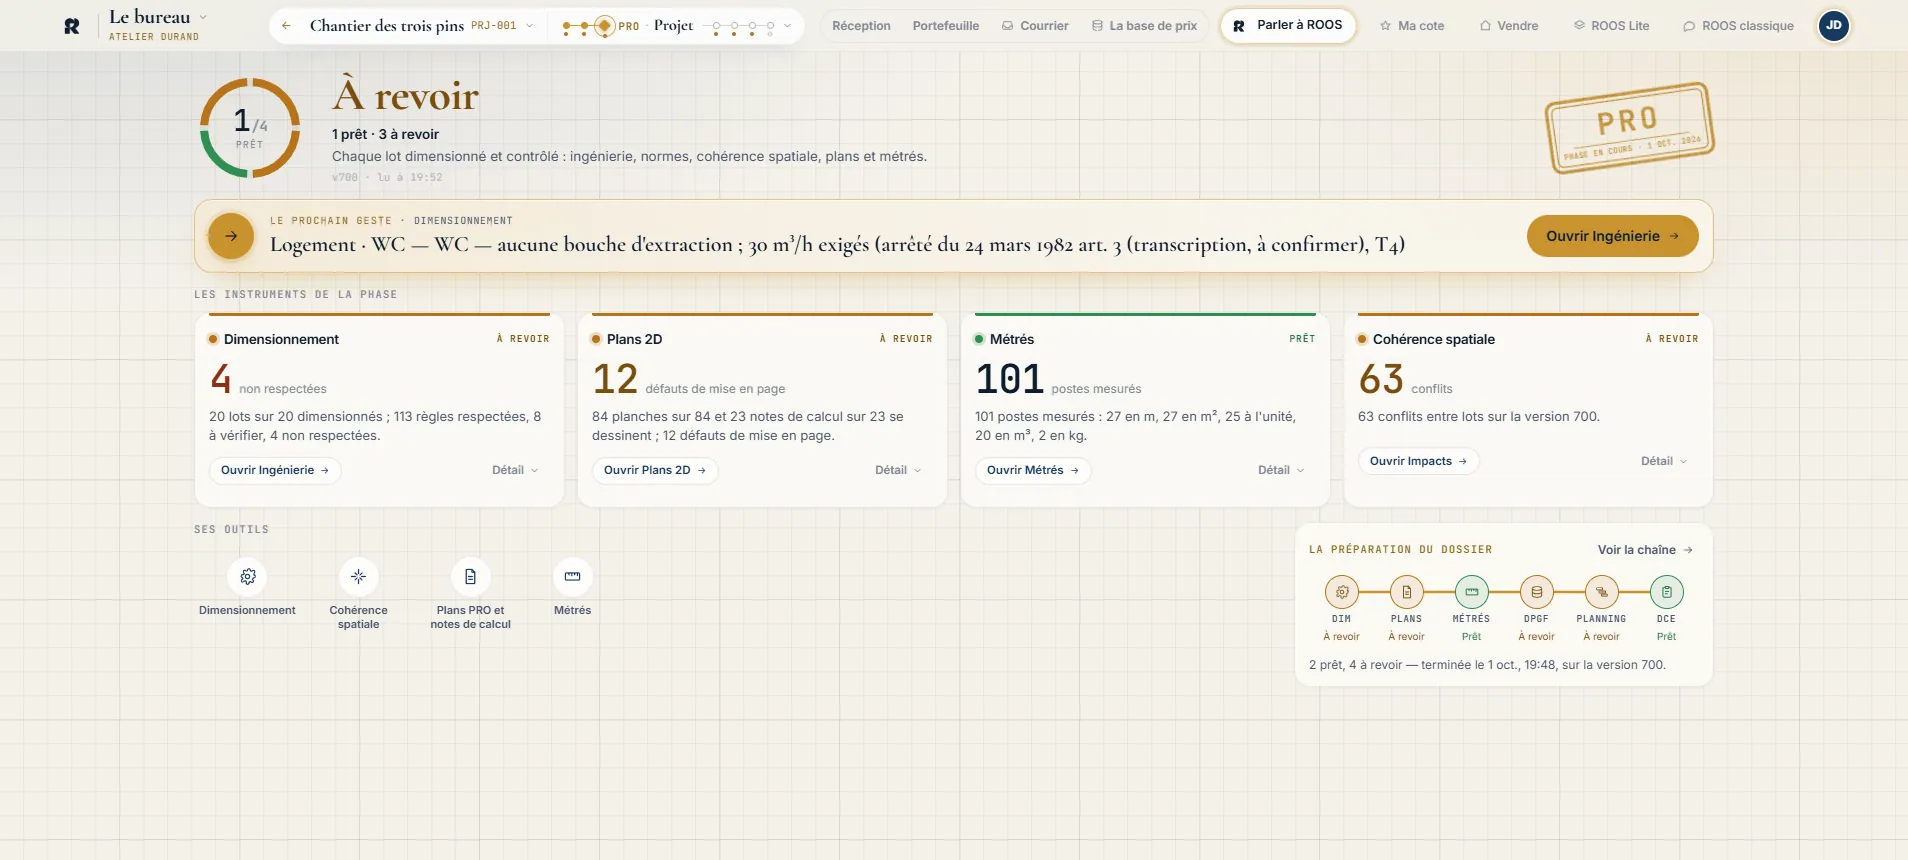Viewport: 1908px width, 860px height.
Task: Open Vendre in top bar
Action: point(1509,26)
